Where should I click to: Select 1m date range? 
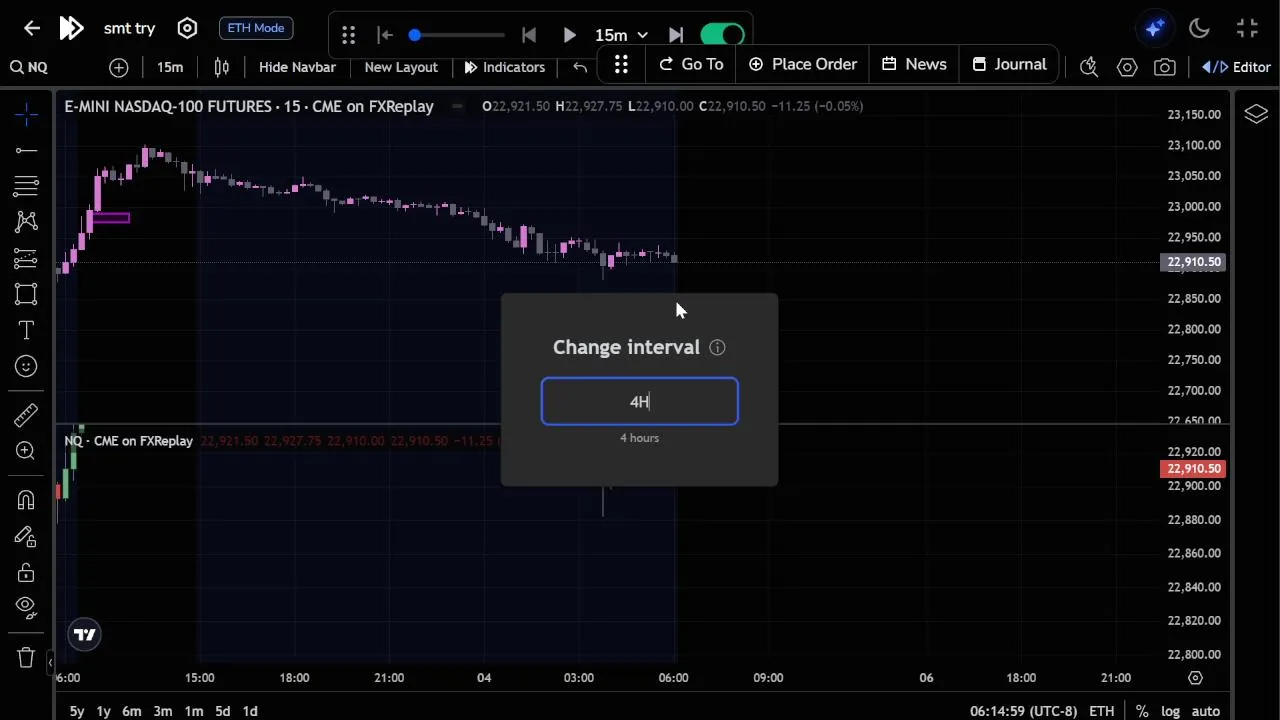click(x=194, y=711)
